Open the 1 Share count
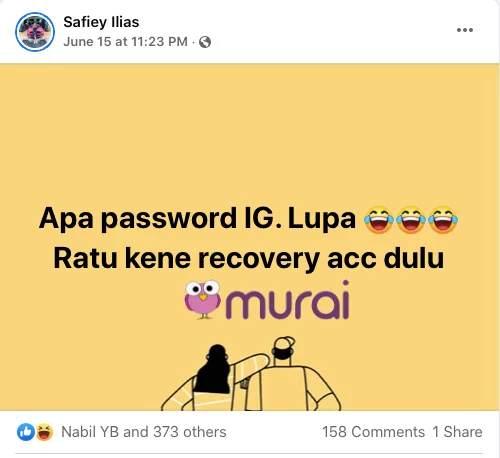Viewport: 500px width, 458px height. click(457, 432)
